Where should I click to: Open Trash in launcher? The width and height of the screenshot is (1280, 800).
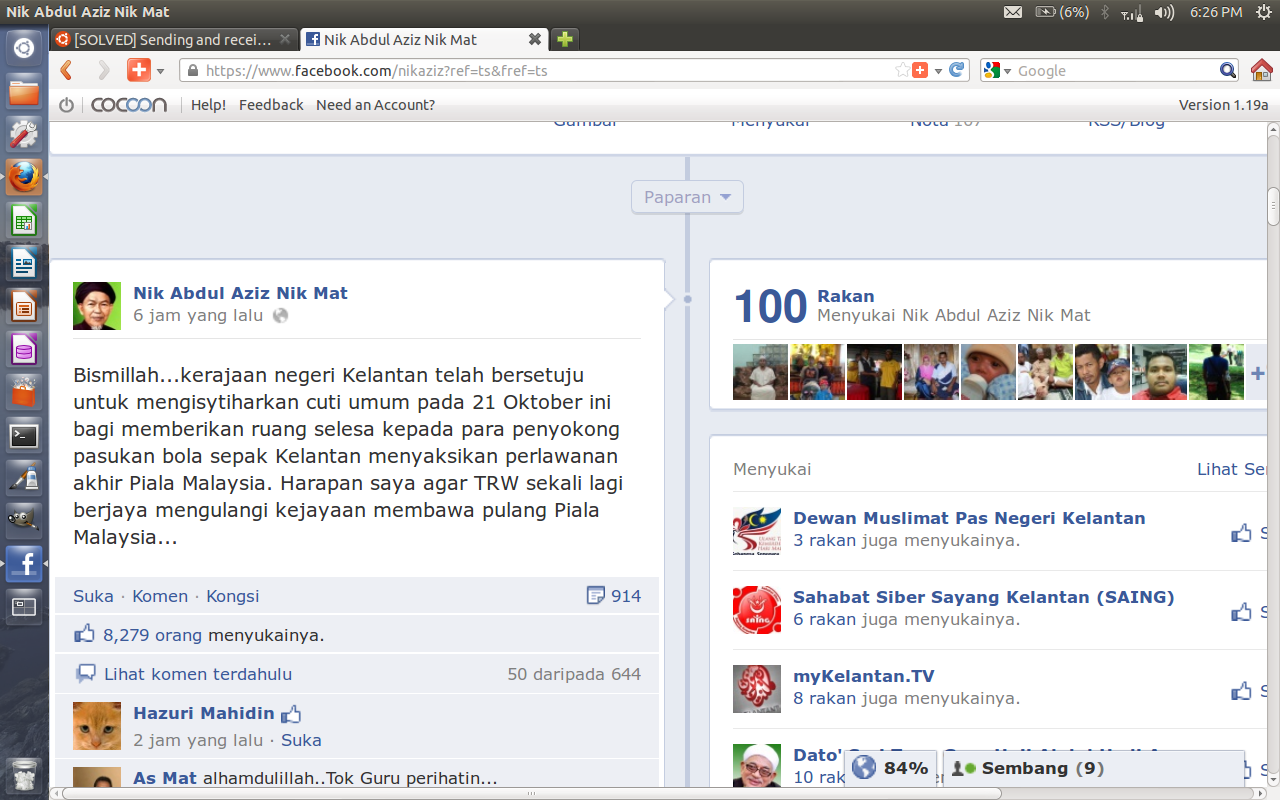point(24,776)
